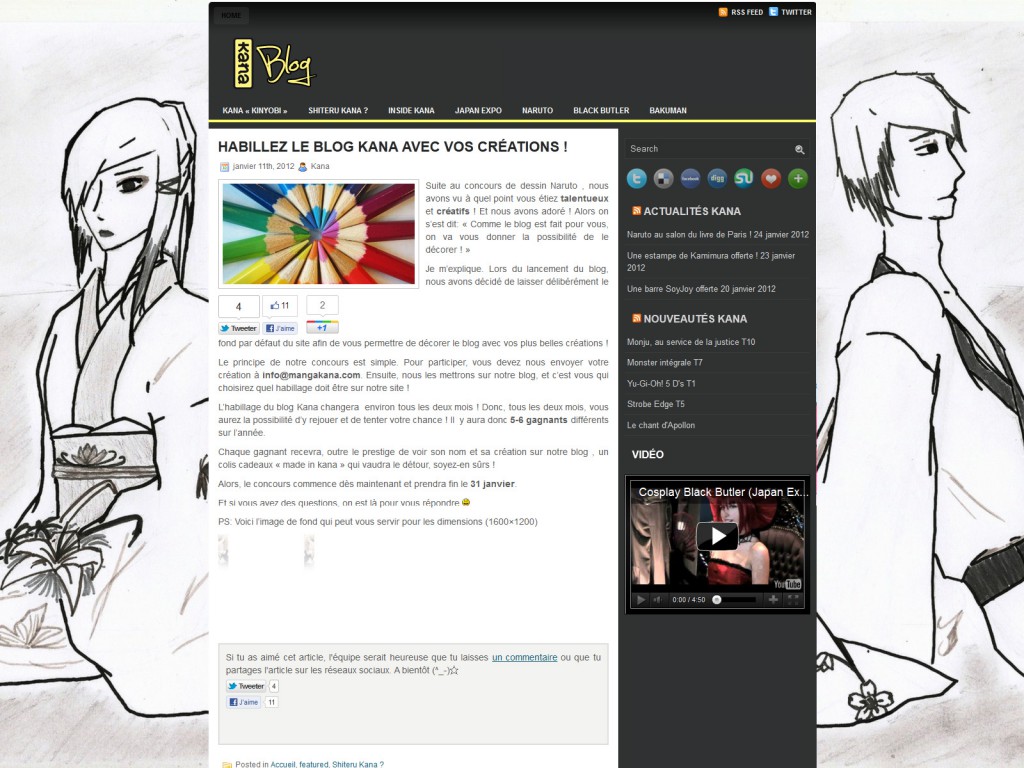Open the RSS Feed link in header
Viewport: 1024px width, 768px height.
pyautogui.click(x=746, y=12)
